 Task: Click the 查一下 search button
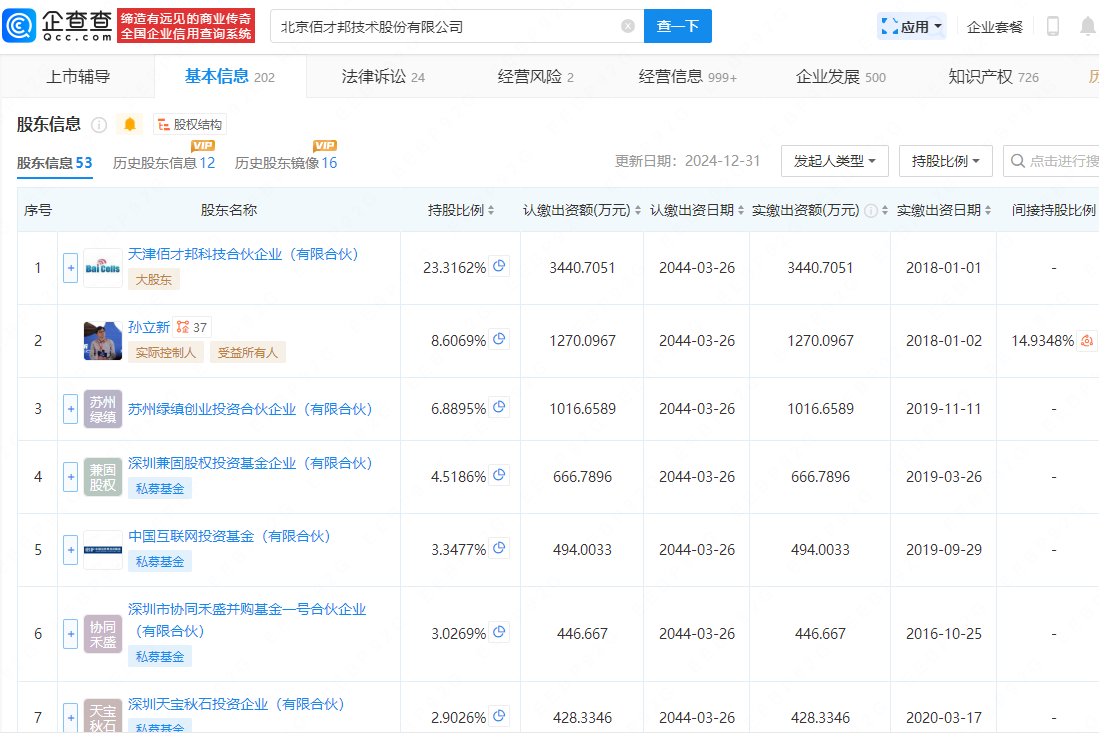pos(677,27)
